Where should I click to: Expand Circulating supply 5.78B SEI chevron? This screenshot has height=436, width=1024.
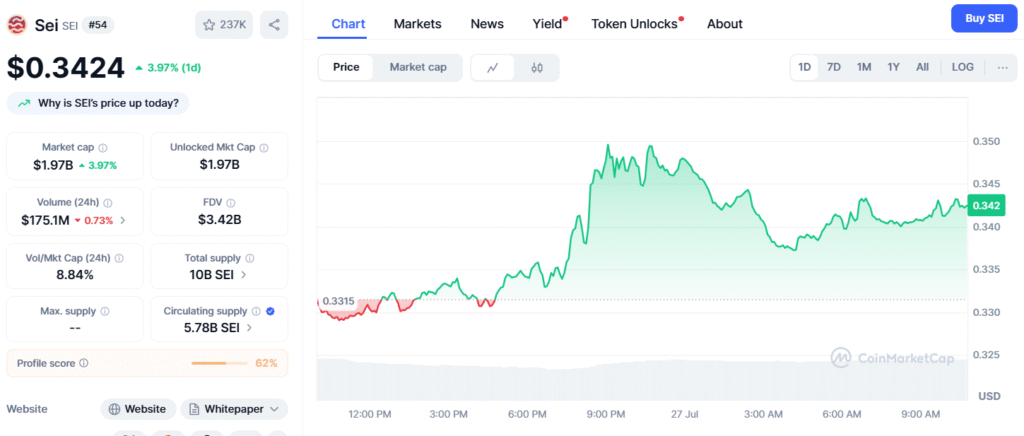249,328
